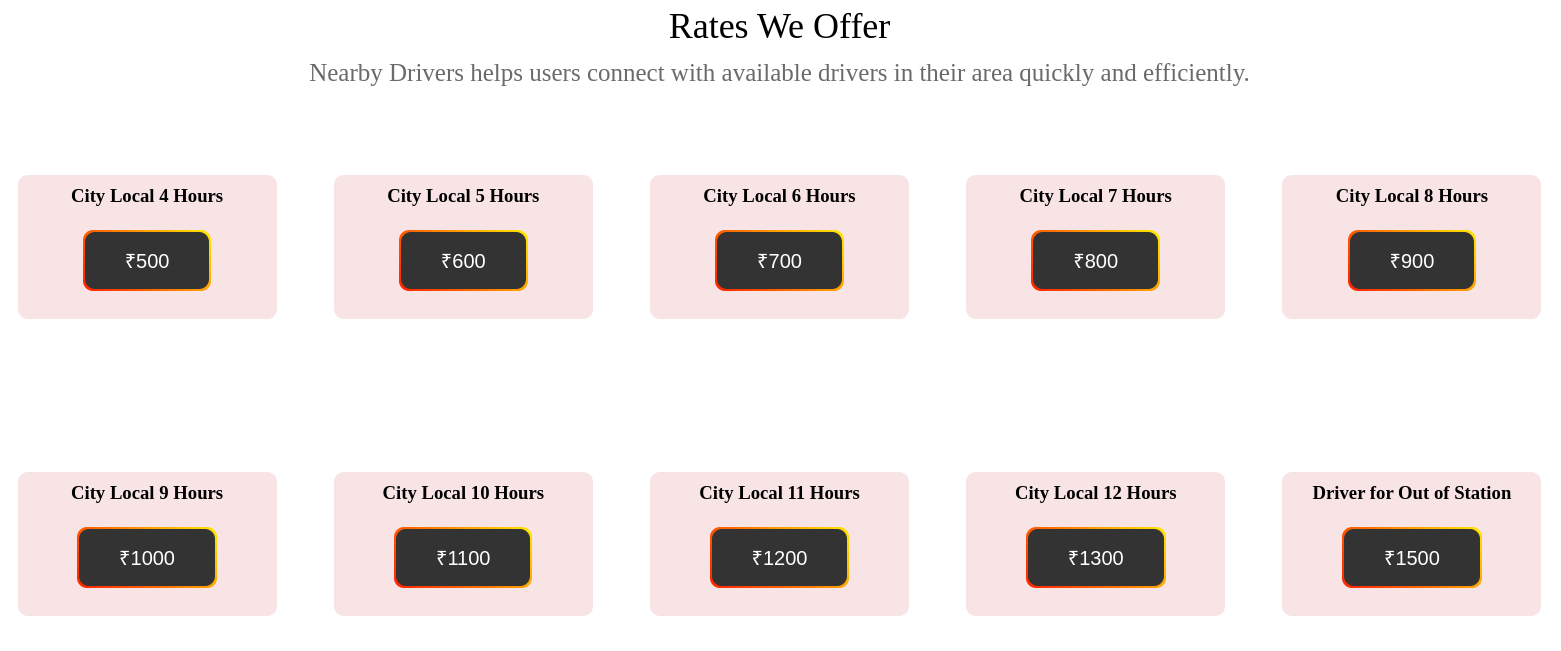This screenshot has height=651, width=1561.
Task: Select the City Local 5 Hours title
Action: pos(463,196)
